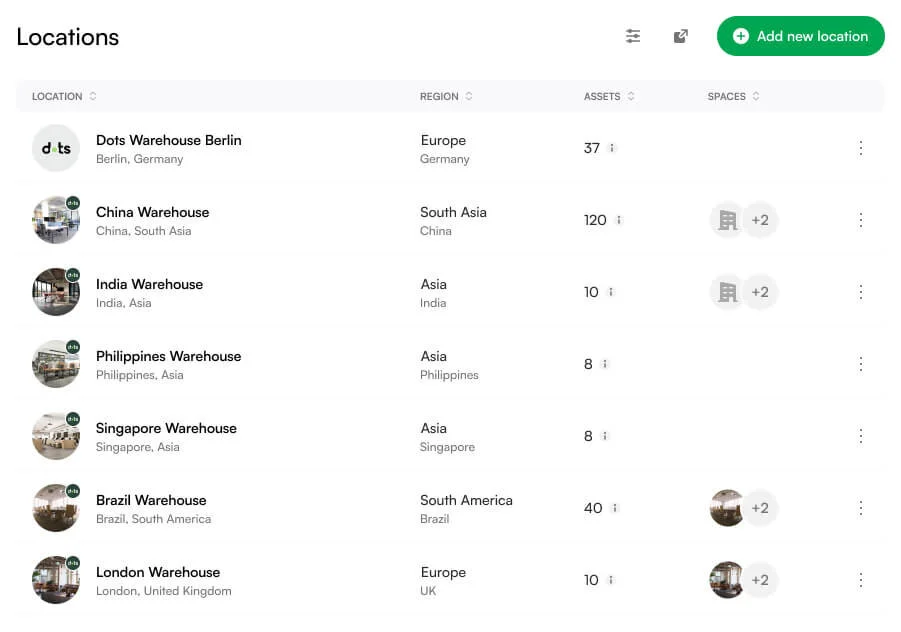This screenshot has height=632, width=901.
Task: Open more options for Brazil Warehouse
Action: point(860,508)
